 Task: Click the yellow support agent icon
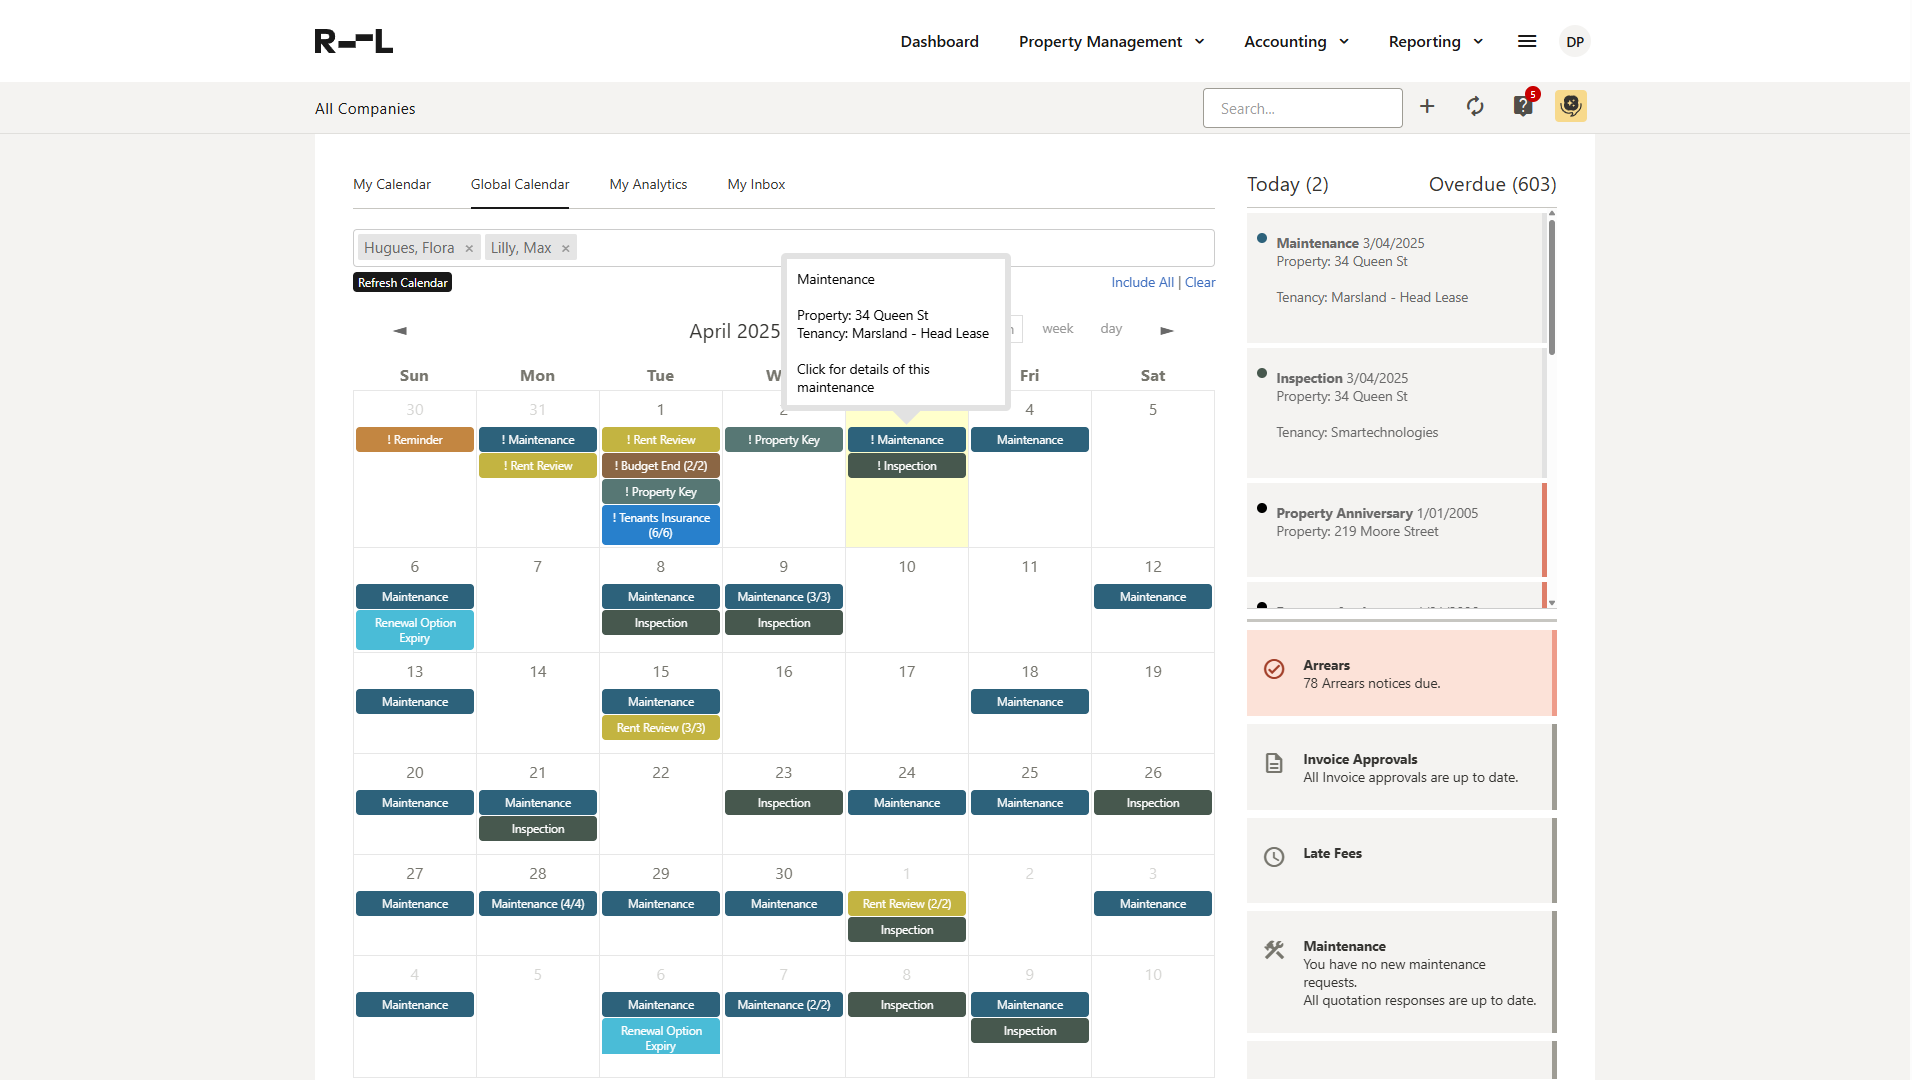[x=1571, y=106]
